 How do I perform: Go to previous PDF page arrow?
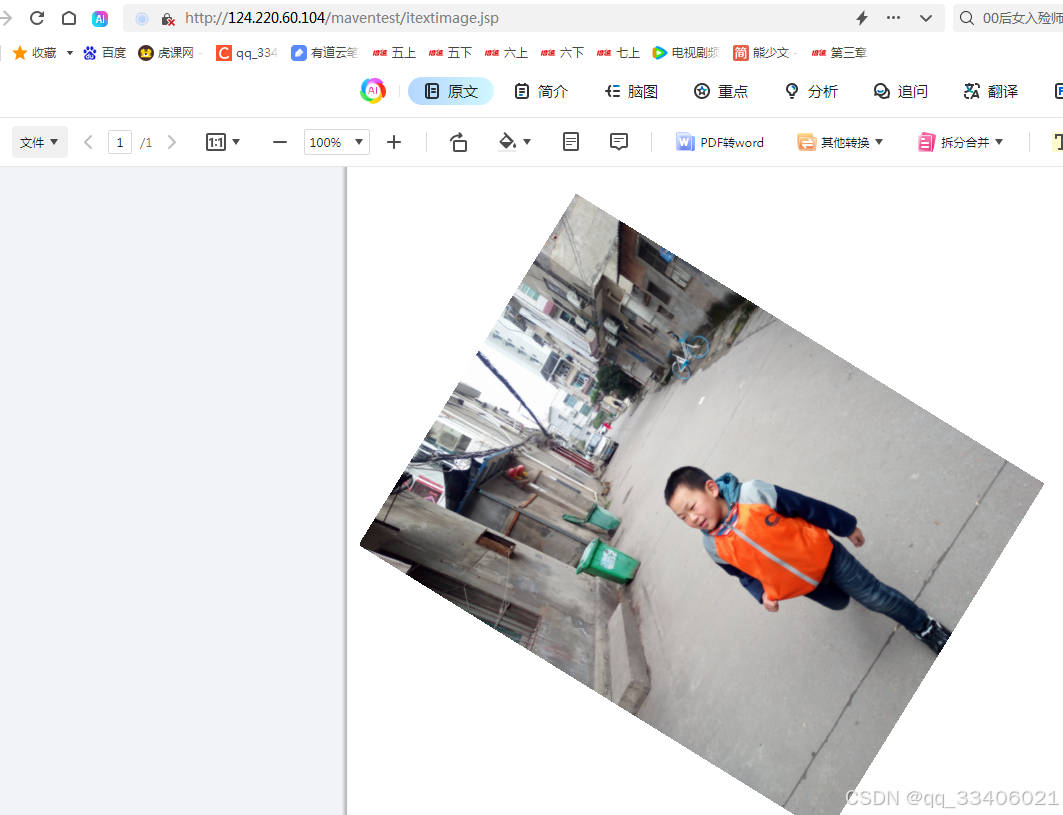point(88,142)
